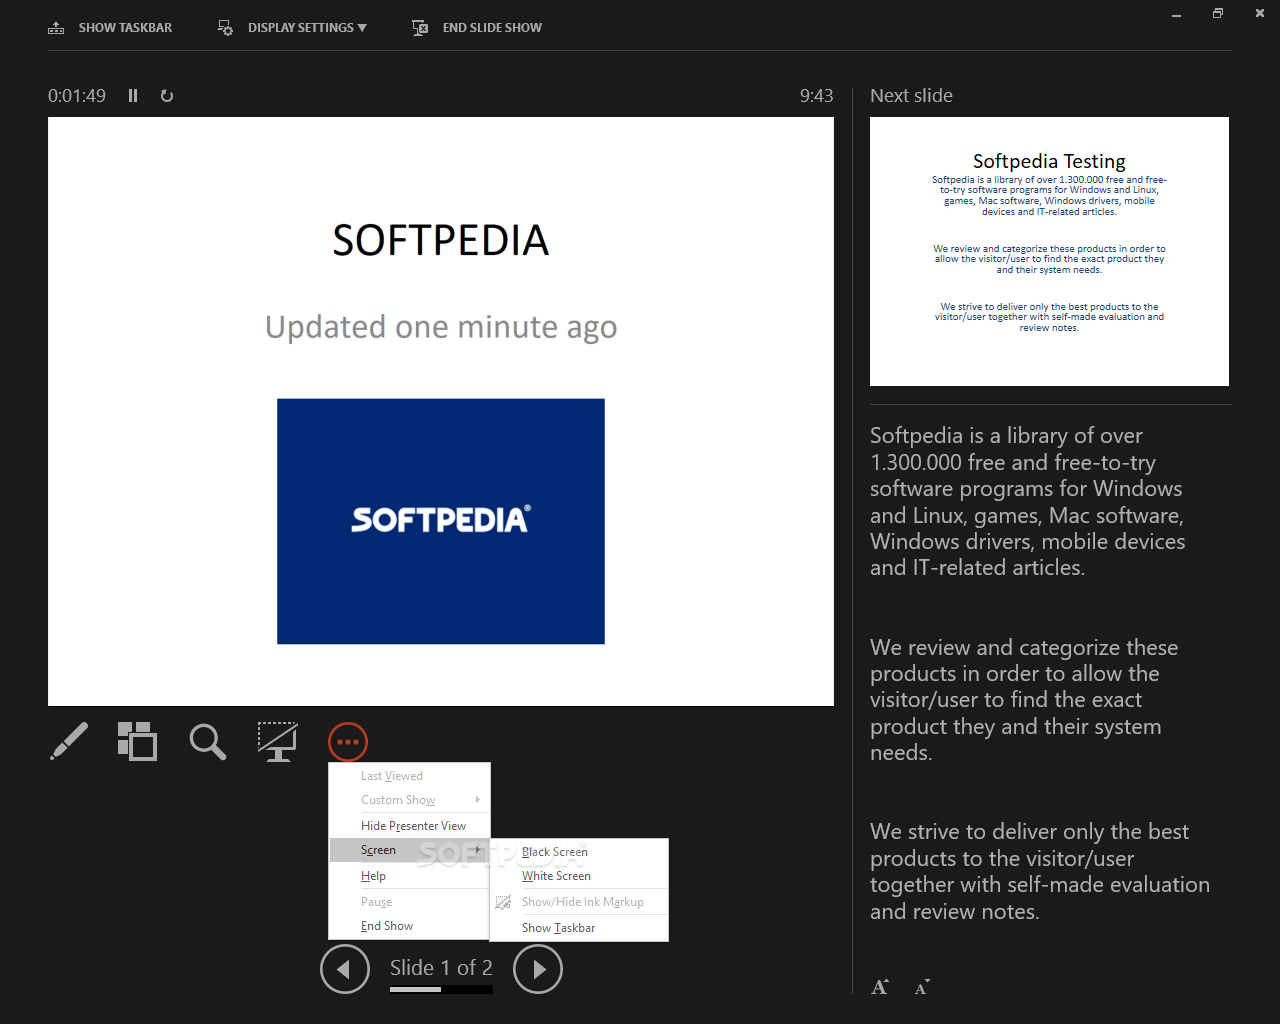
Task: Choose Show Taskbar in Screen submenu
Action: pos(579,928)
